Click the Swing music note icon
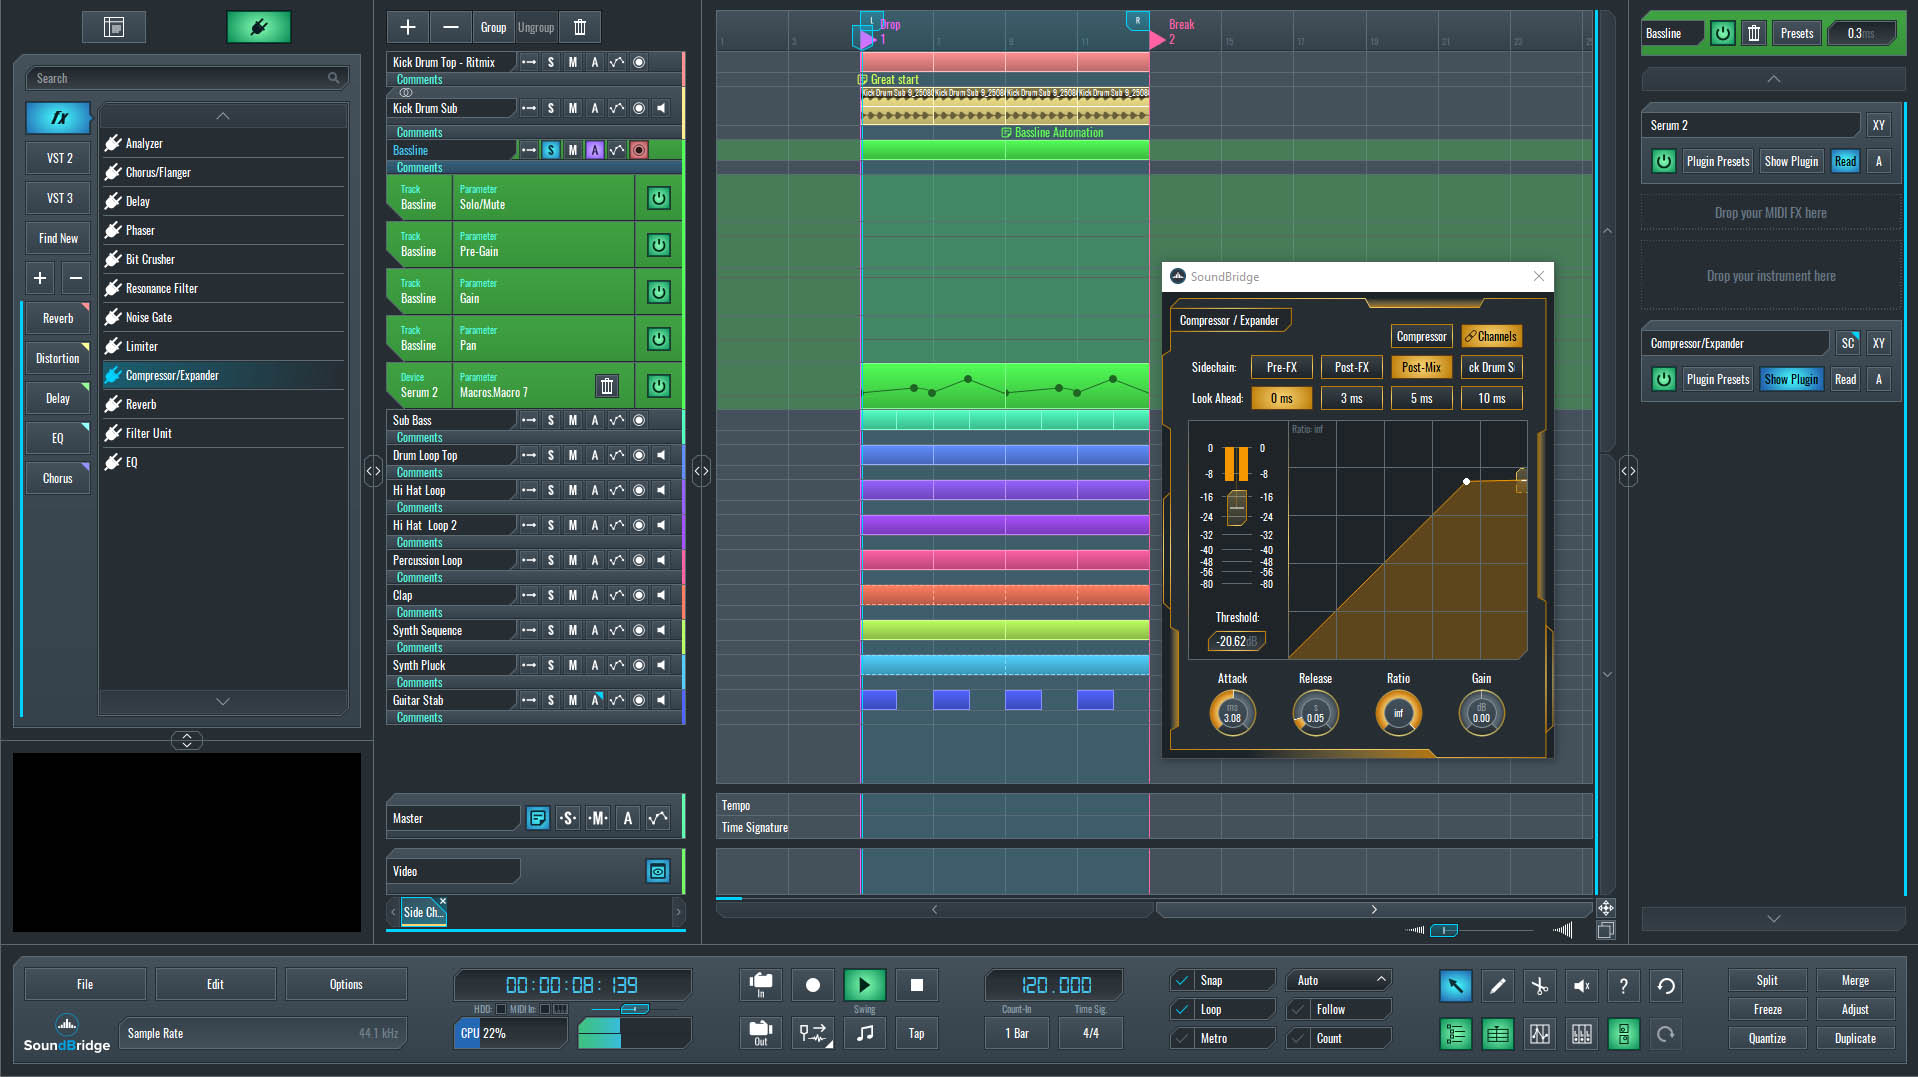Image resolution: width=1918 pixels, height=1077 pixels. [x=864, y=1033]
